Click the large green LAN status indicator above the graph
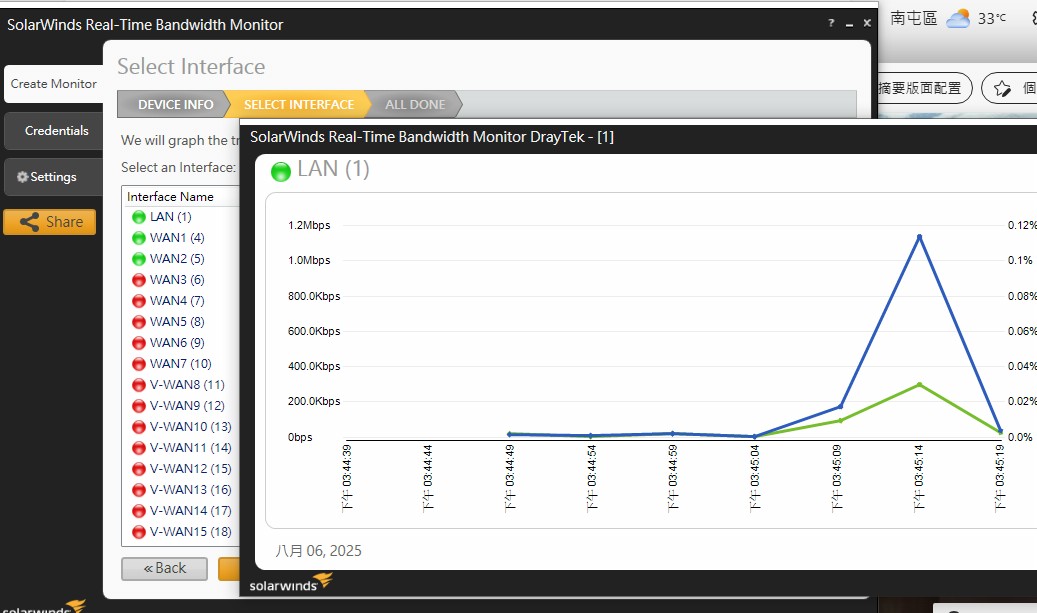Image resolution: width=1037 pixels, height=613 pixels. (281, 170)
